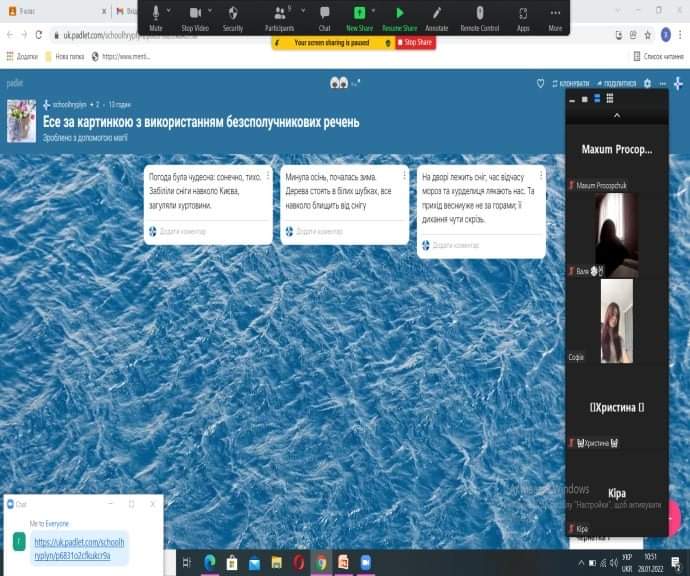Open Participants panel in Zoom

279,18
